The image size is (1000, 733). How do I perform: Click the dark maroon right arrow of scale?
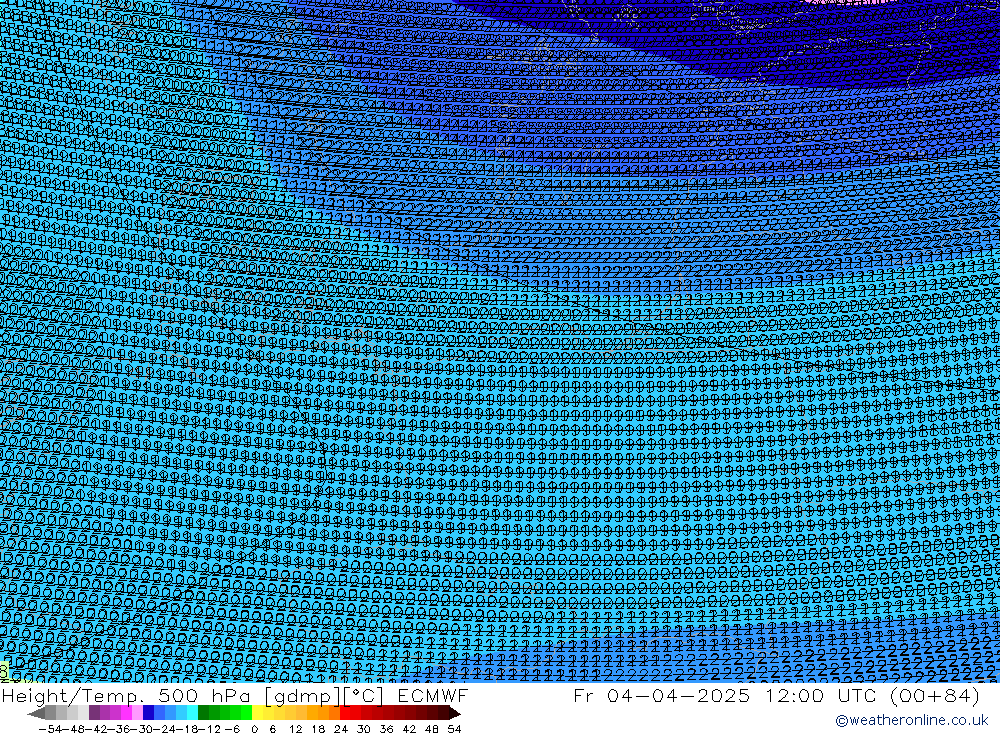(x=454, y=713)
